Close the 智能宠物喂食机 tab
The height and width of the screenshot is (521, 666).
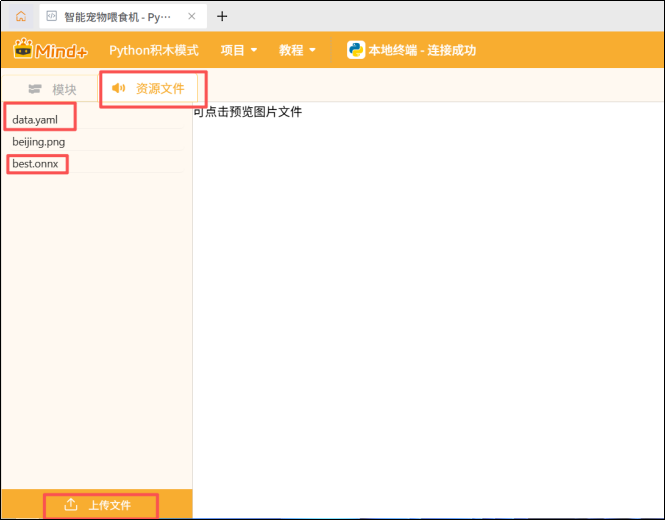tap(192, 17)
